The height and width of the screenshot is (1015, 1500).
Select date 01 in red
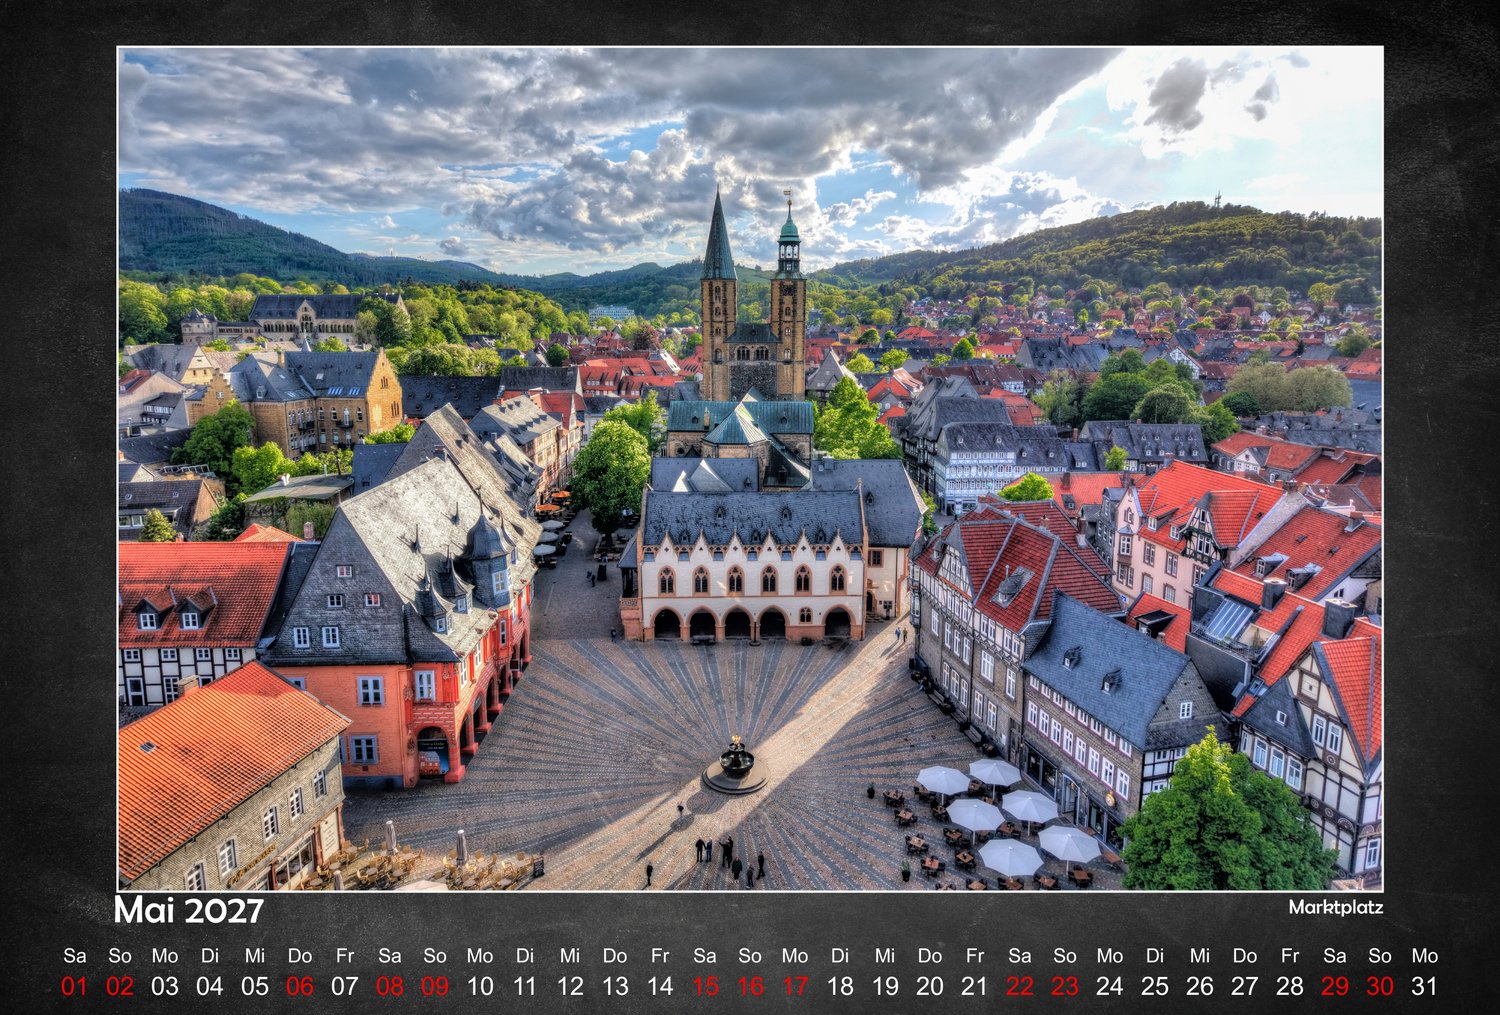[x=75, y=986]
